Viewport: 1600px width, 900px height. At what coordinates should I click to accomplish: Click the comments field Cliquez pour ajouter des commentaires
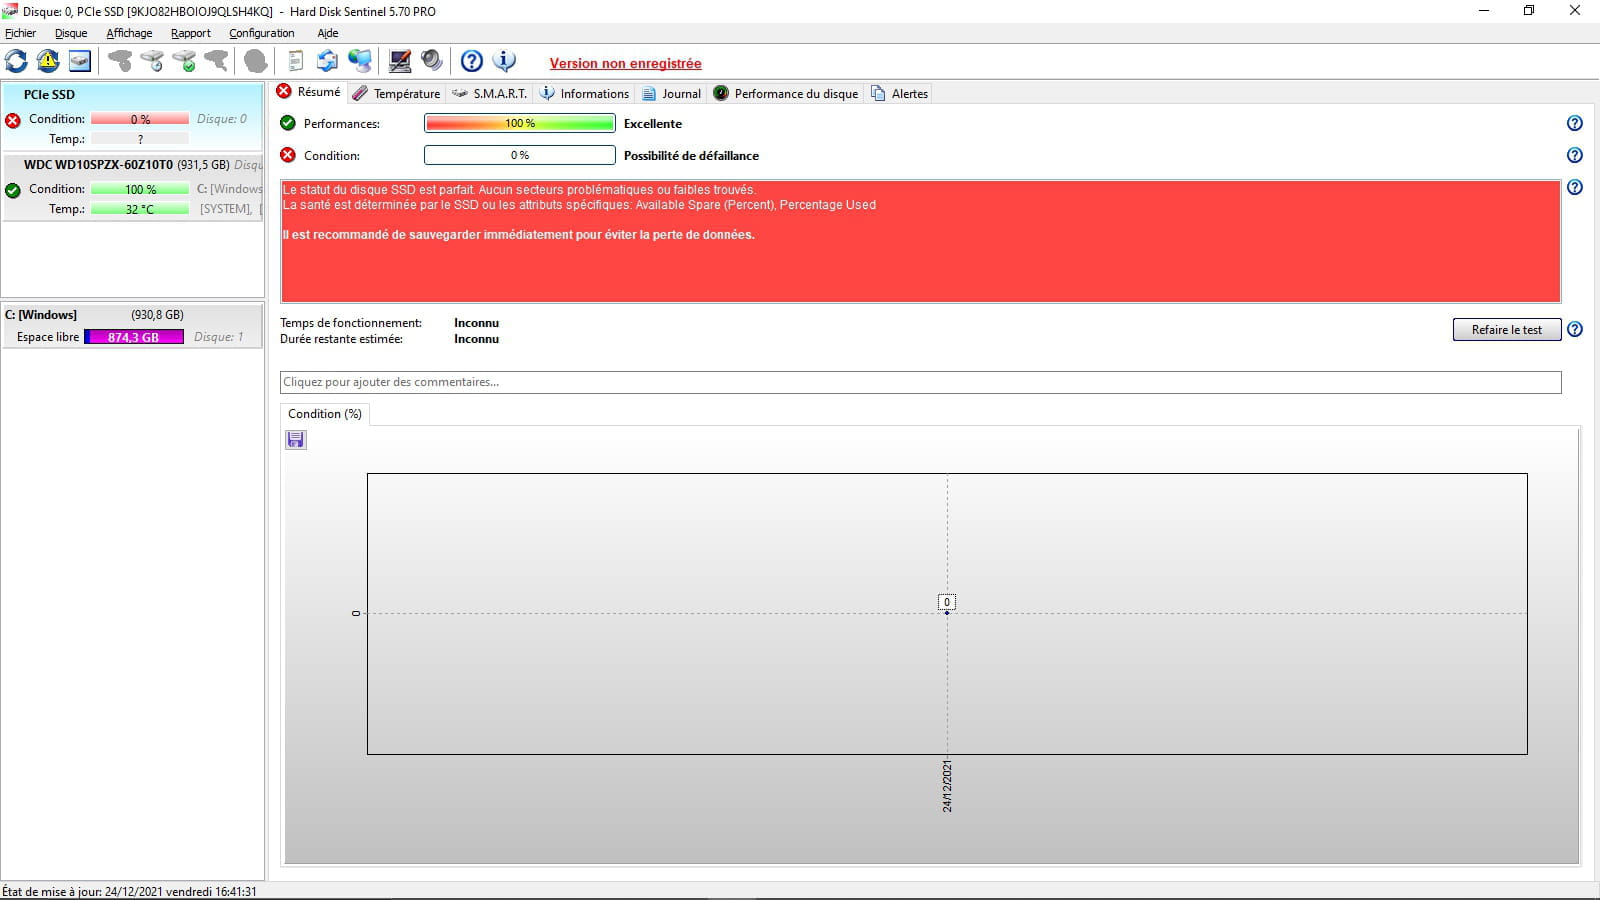coord(920,382)
